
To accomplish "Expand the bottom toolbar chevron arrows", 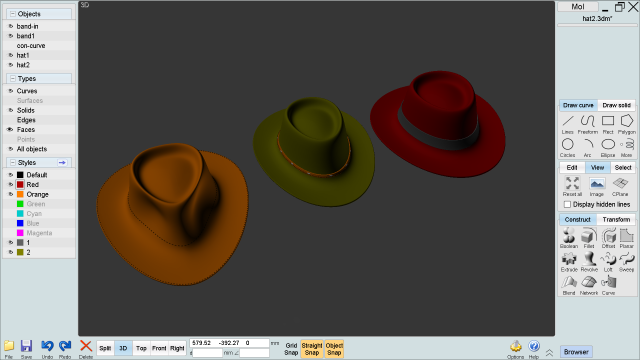I will (x=549, y=352).
